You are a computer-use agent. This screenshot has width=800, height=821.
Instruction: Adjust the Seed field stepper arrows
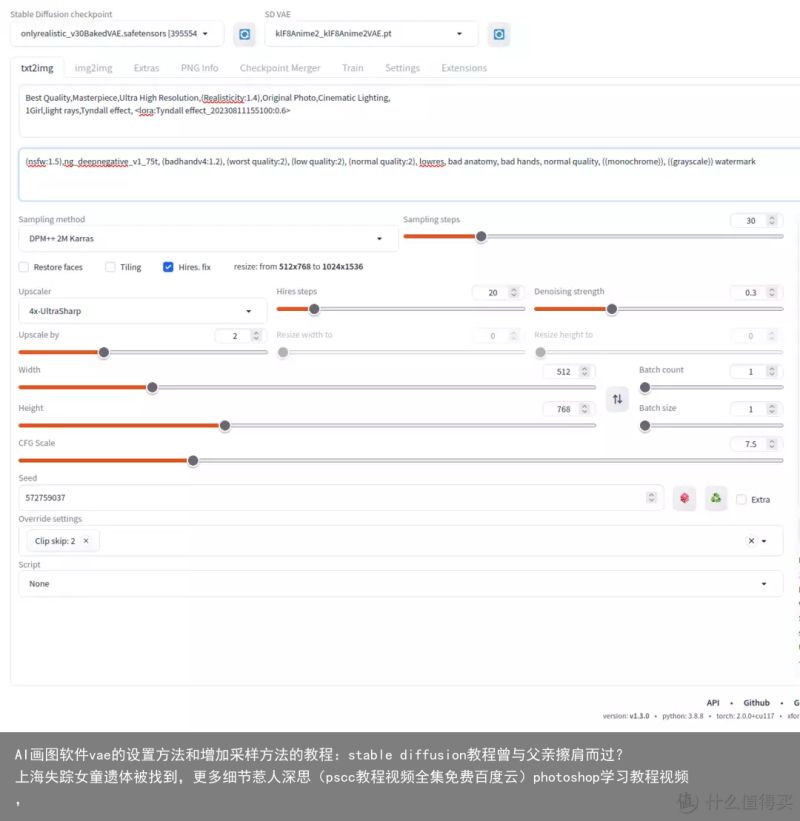point(651,497)
